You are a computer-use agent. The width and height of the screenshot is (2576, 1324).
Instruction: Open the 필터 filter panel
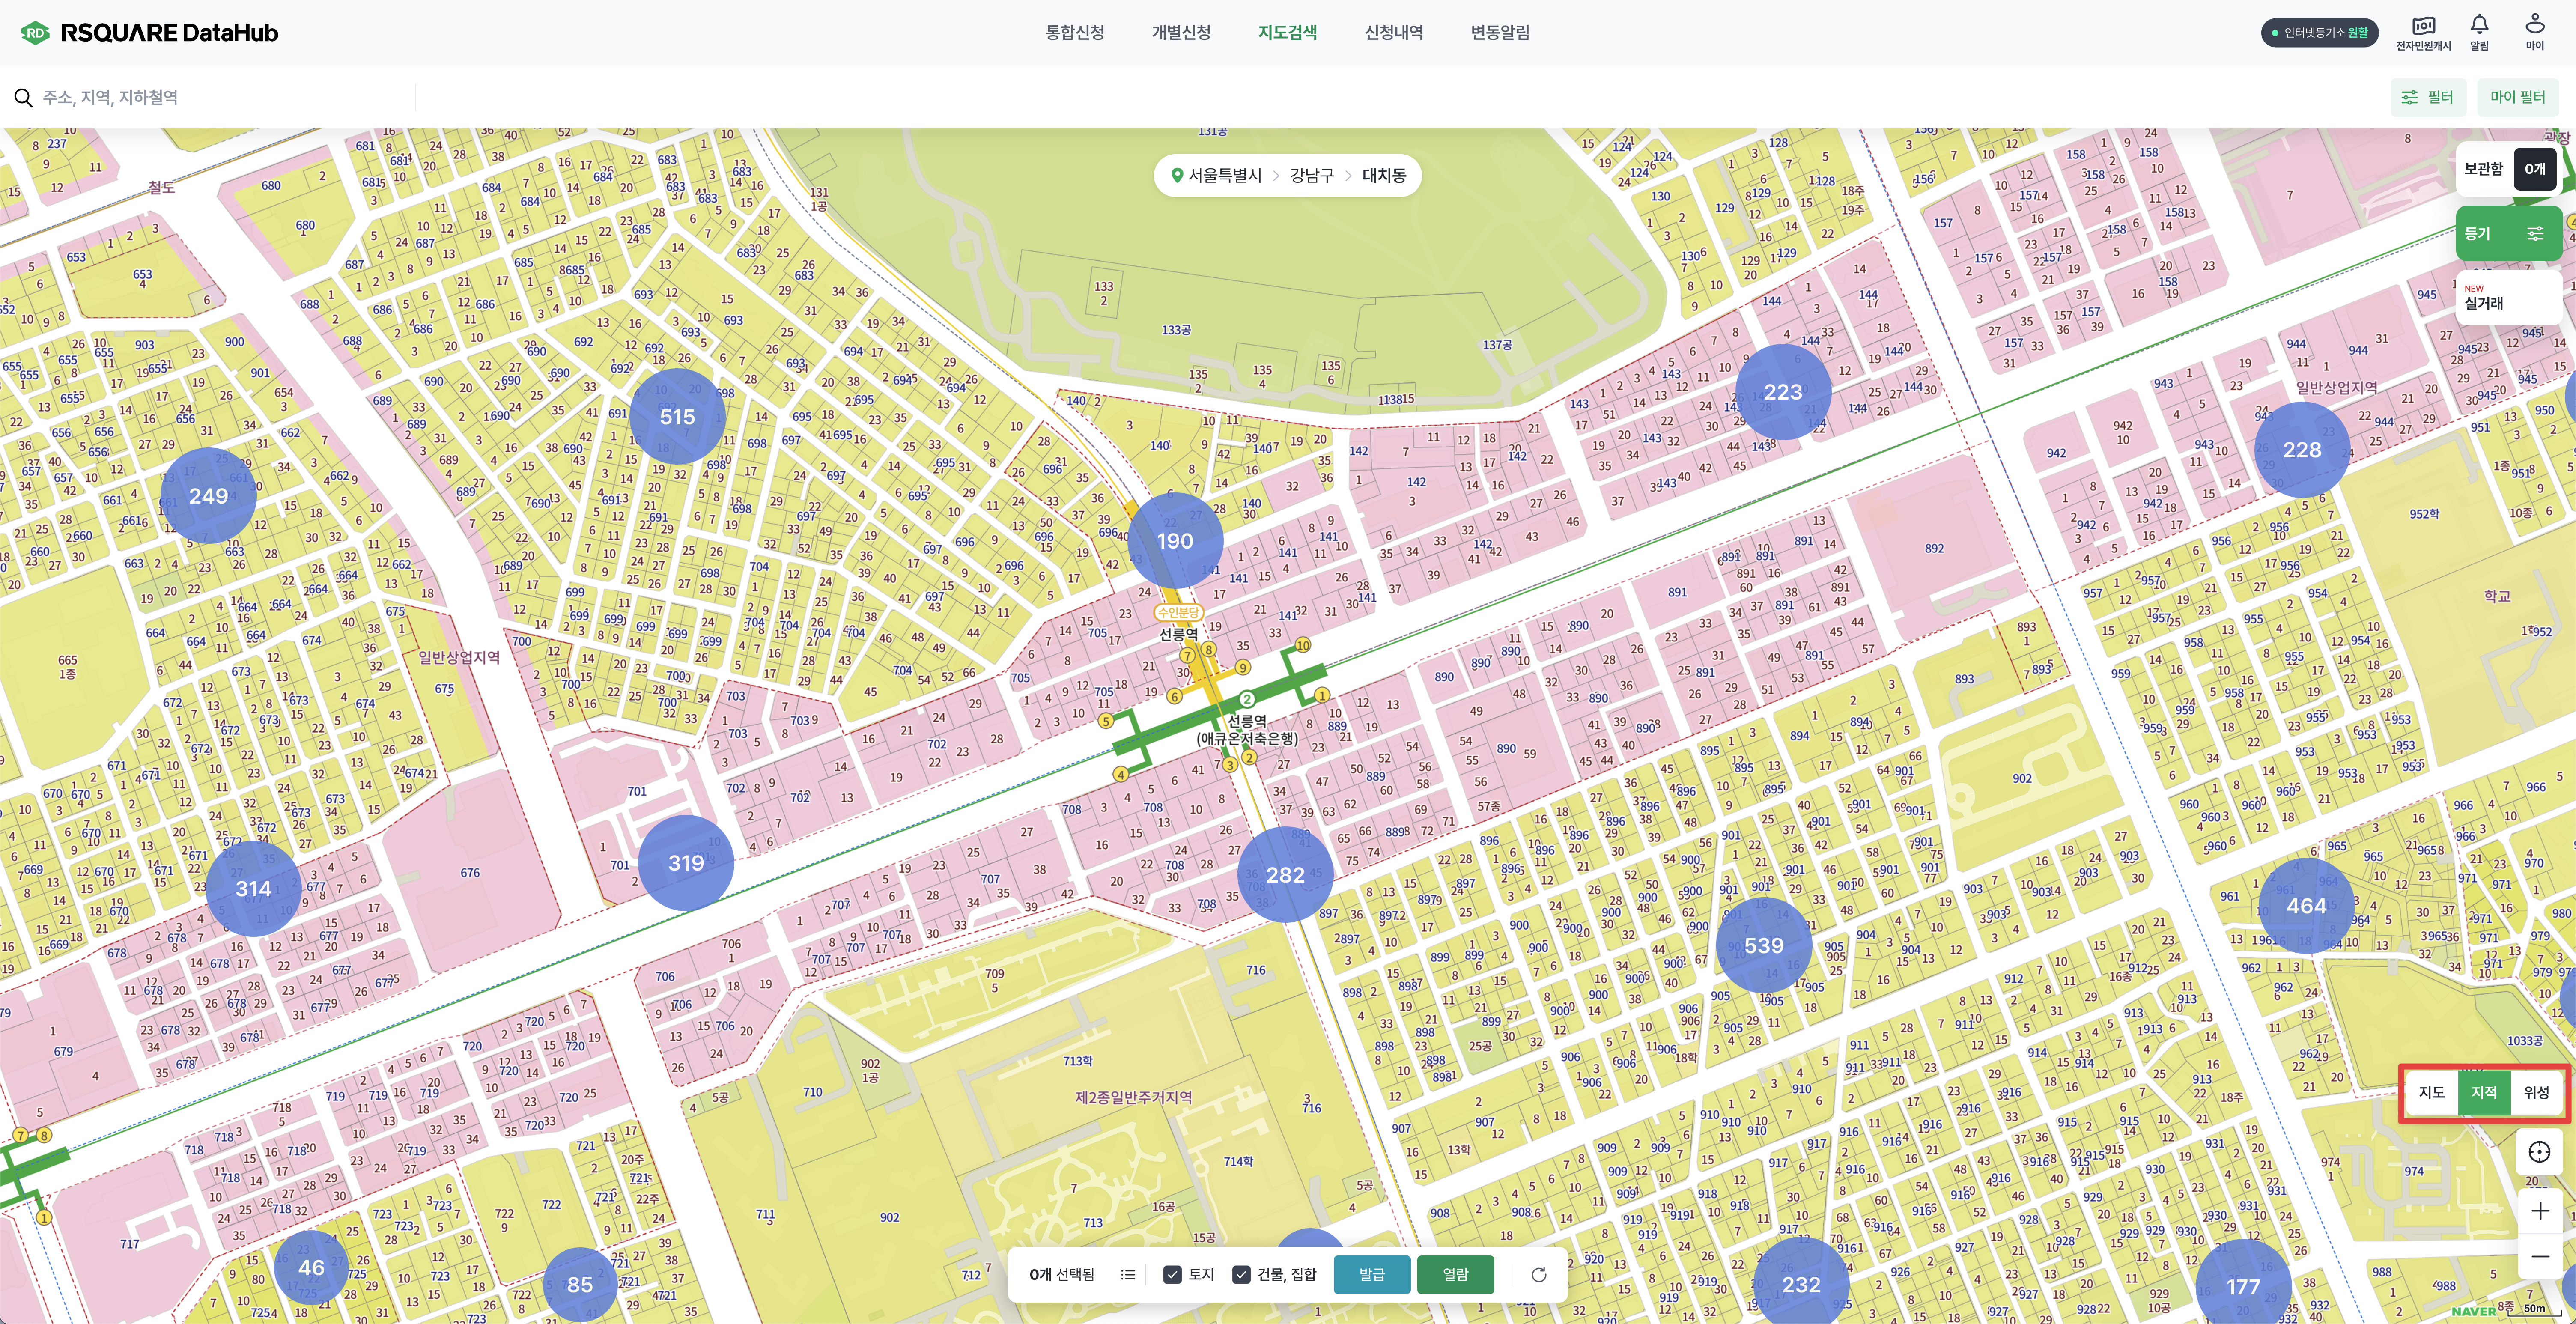2428,97
